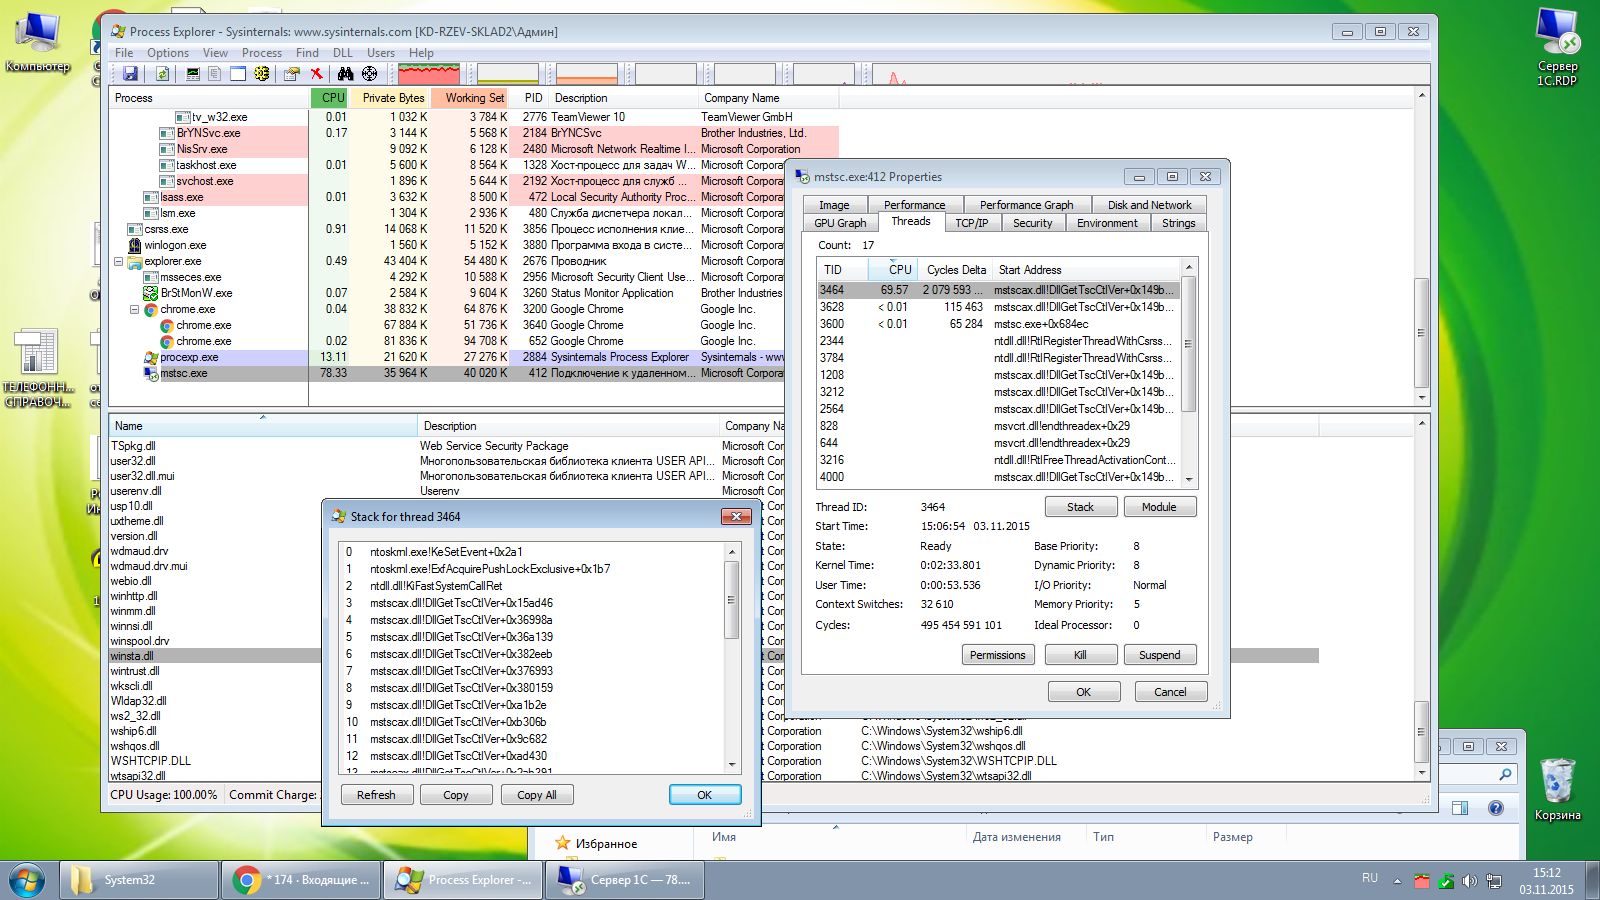Open the Корзина desktop icon
This screenshot has height=900, width=1600.
1558,790
